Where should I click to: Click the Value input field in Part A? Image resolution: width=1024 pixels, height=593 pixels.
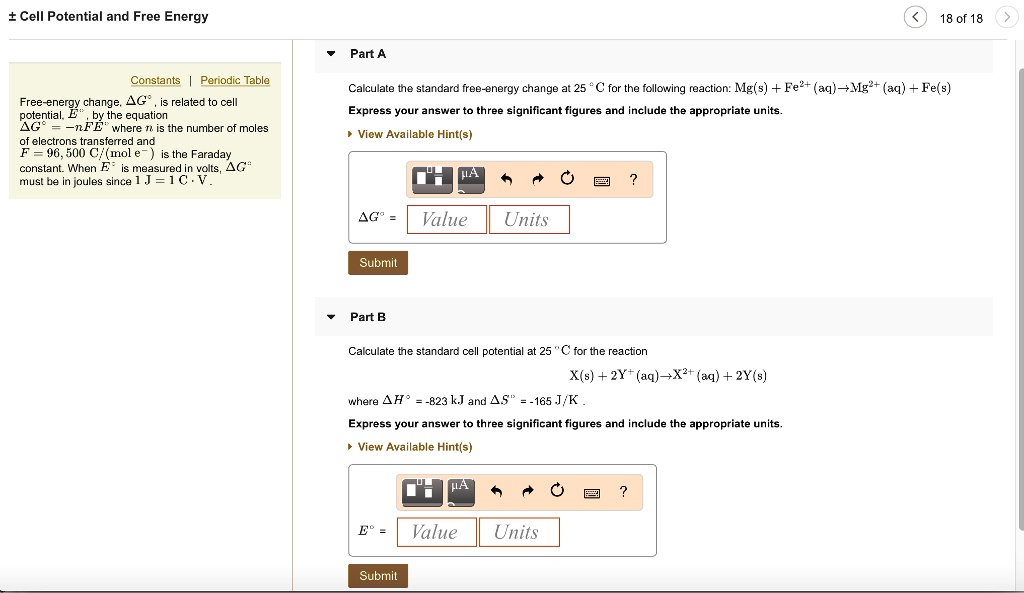[x=446, y=219]
